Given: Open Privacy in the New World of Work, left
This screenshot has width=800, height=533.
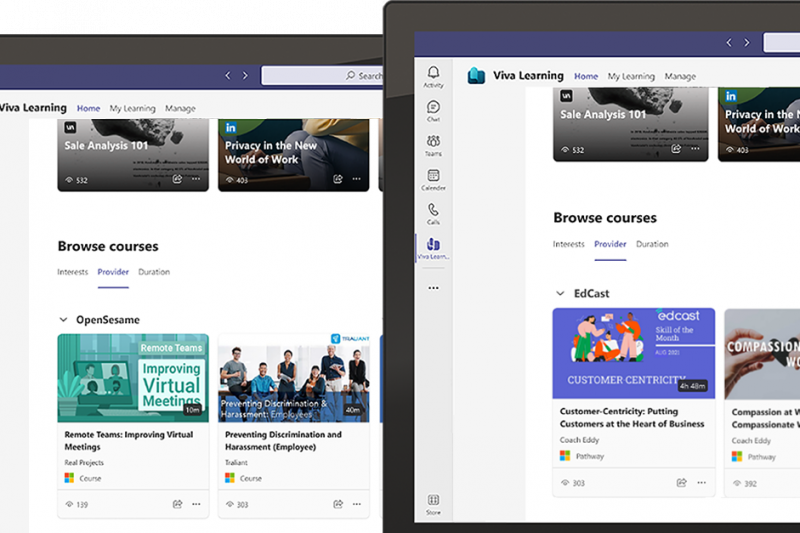Looking at the screenshot, I should [x=294, y=155].
